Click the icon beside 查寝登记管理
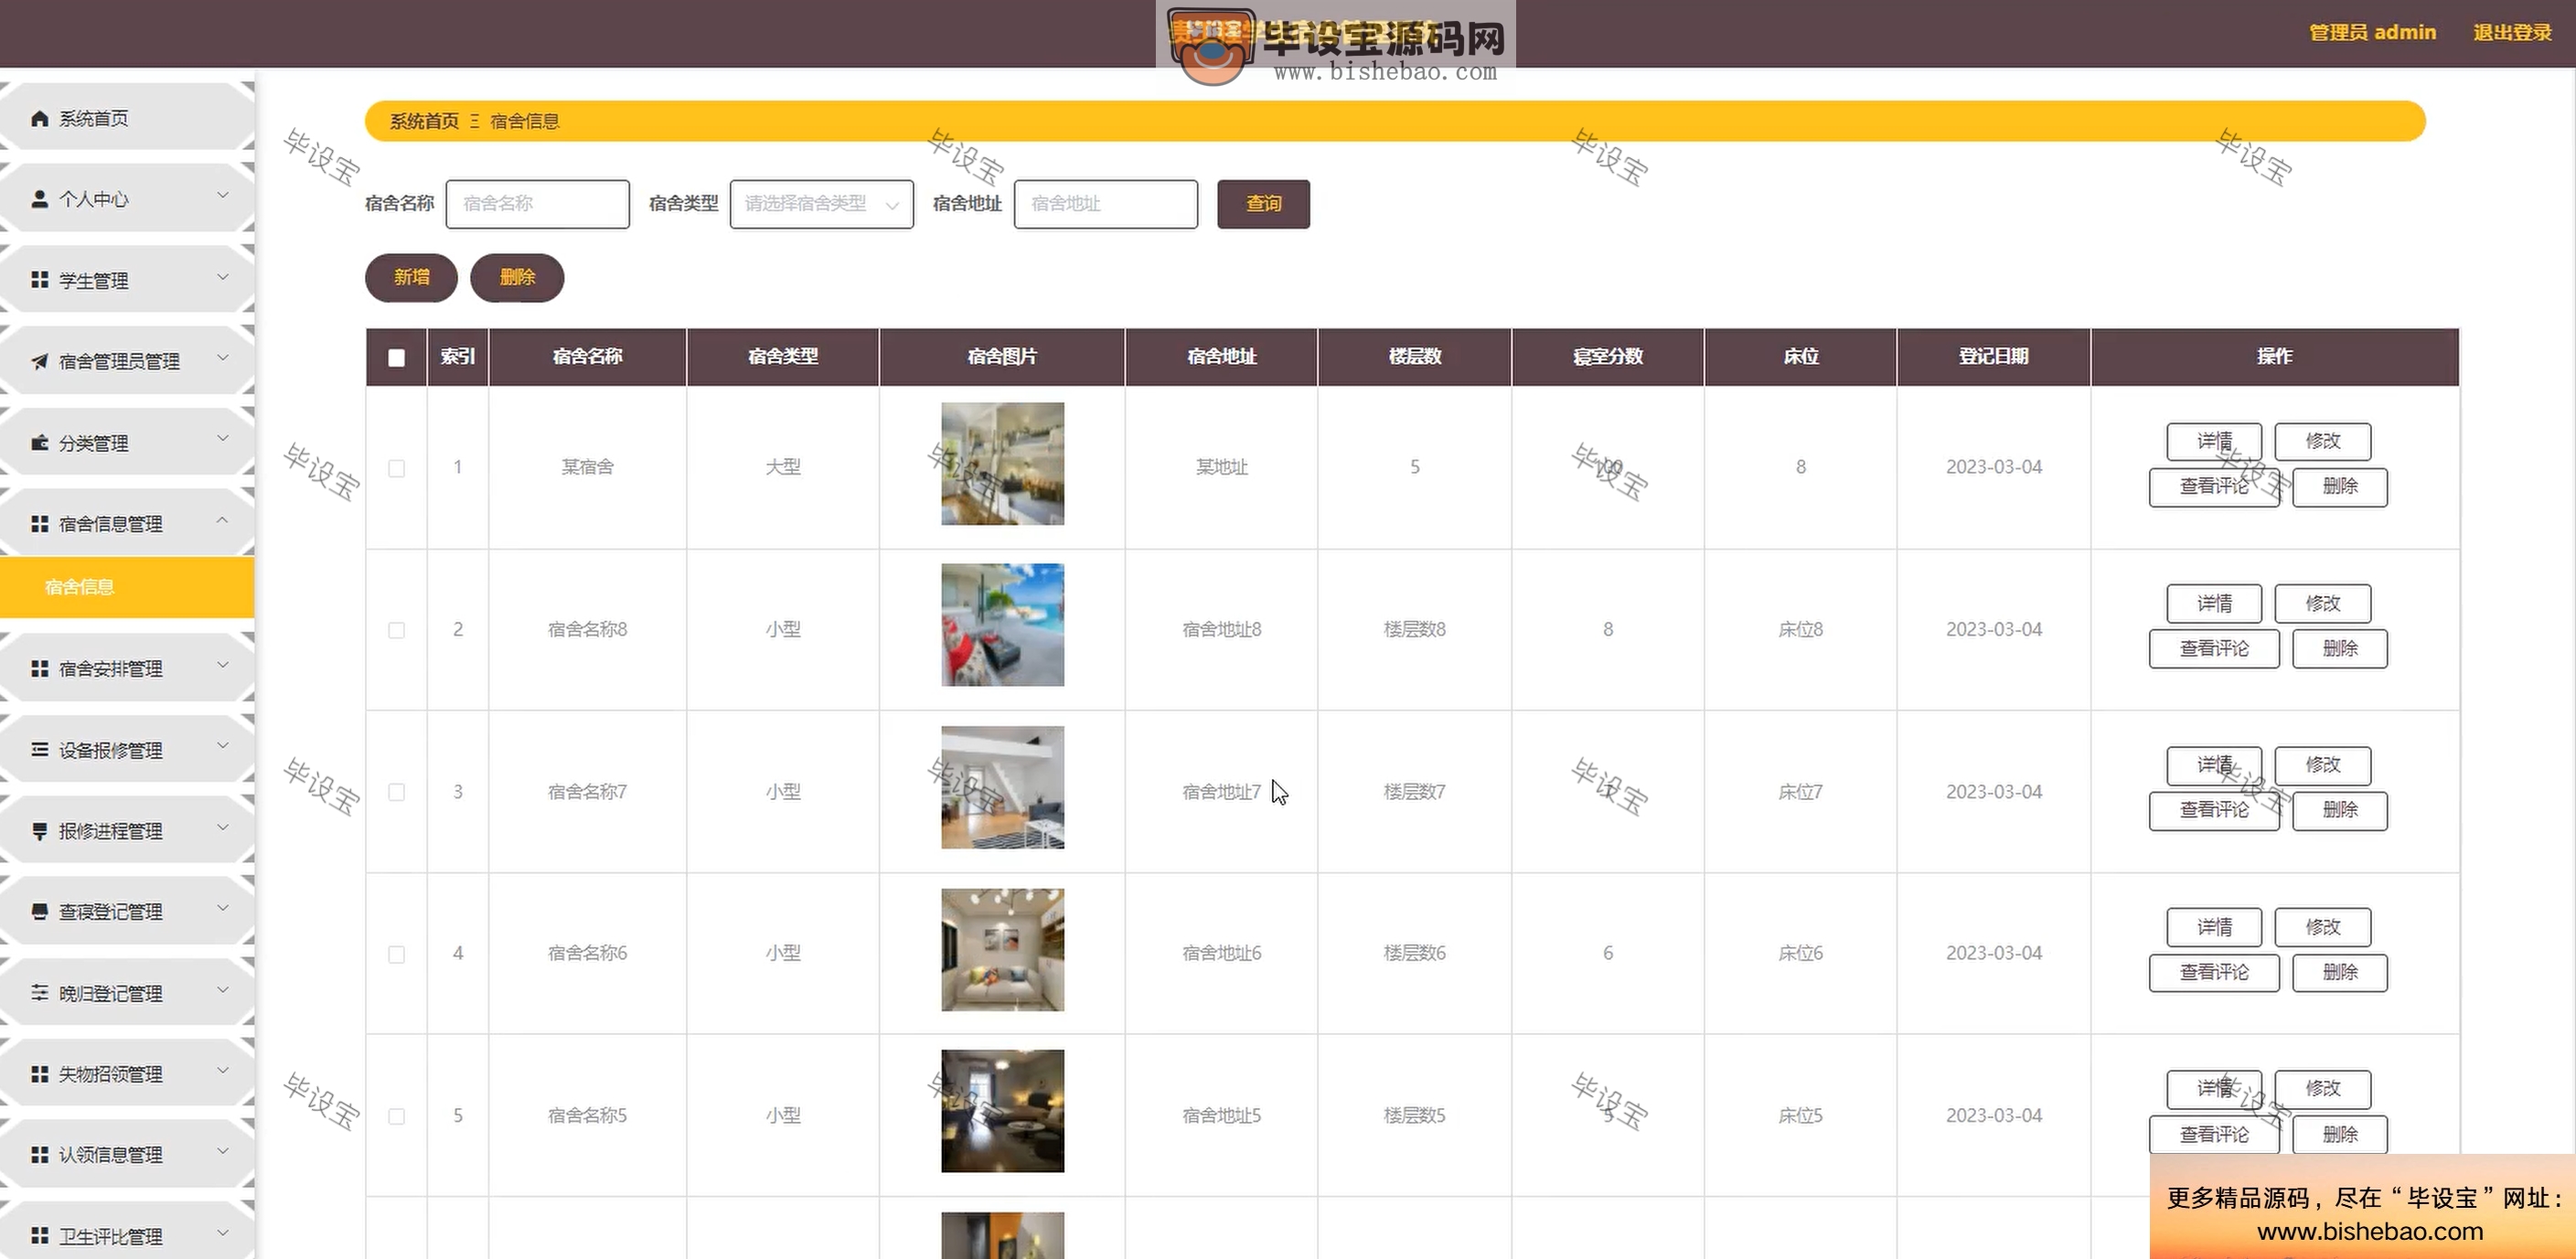The height and width of the screenshot is (1259, 2576). tap(39, 911)
